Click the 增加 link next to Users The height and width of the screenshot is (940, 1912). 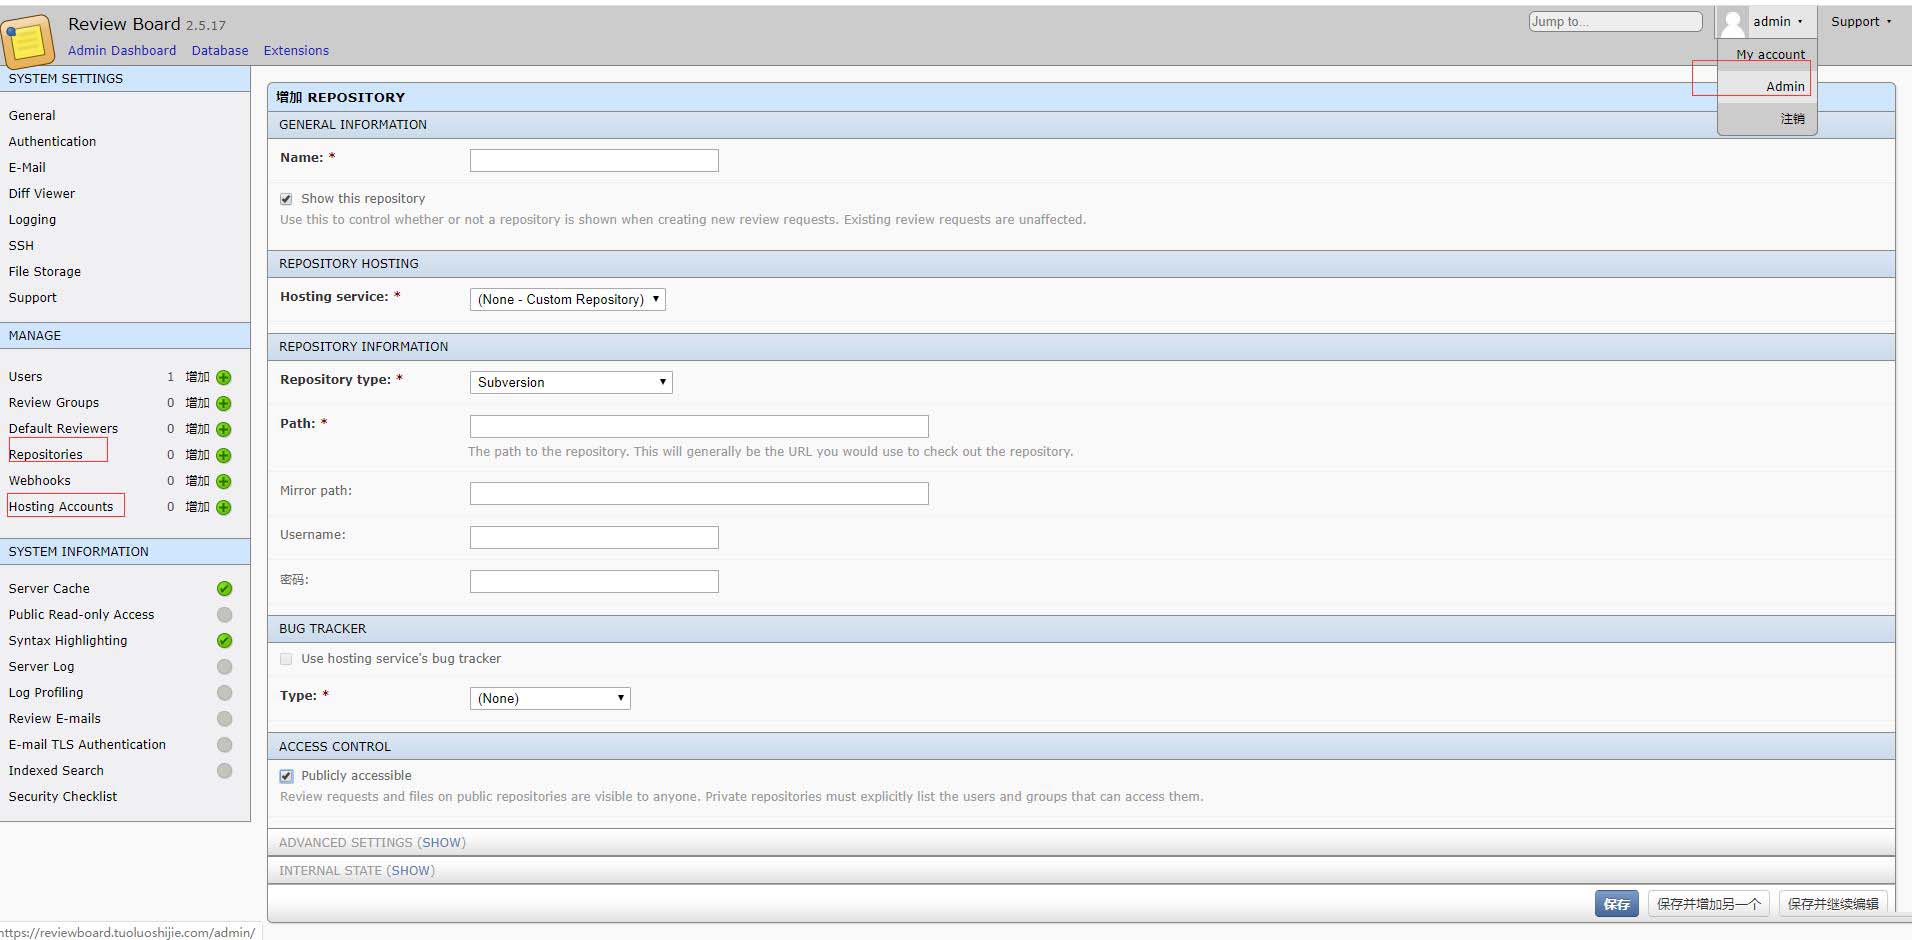pyautogui.click(x=198, y=377)
